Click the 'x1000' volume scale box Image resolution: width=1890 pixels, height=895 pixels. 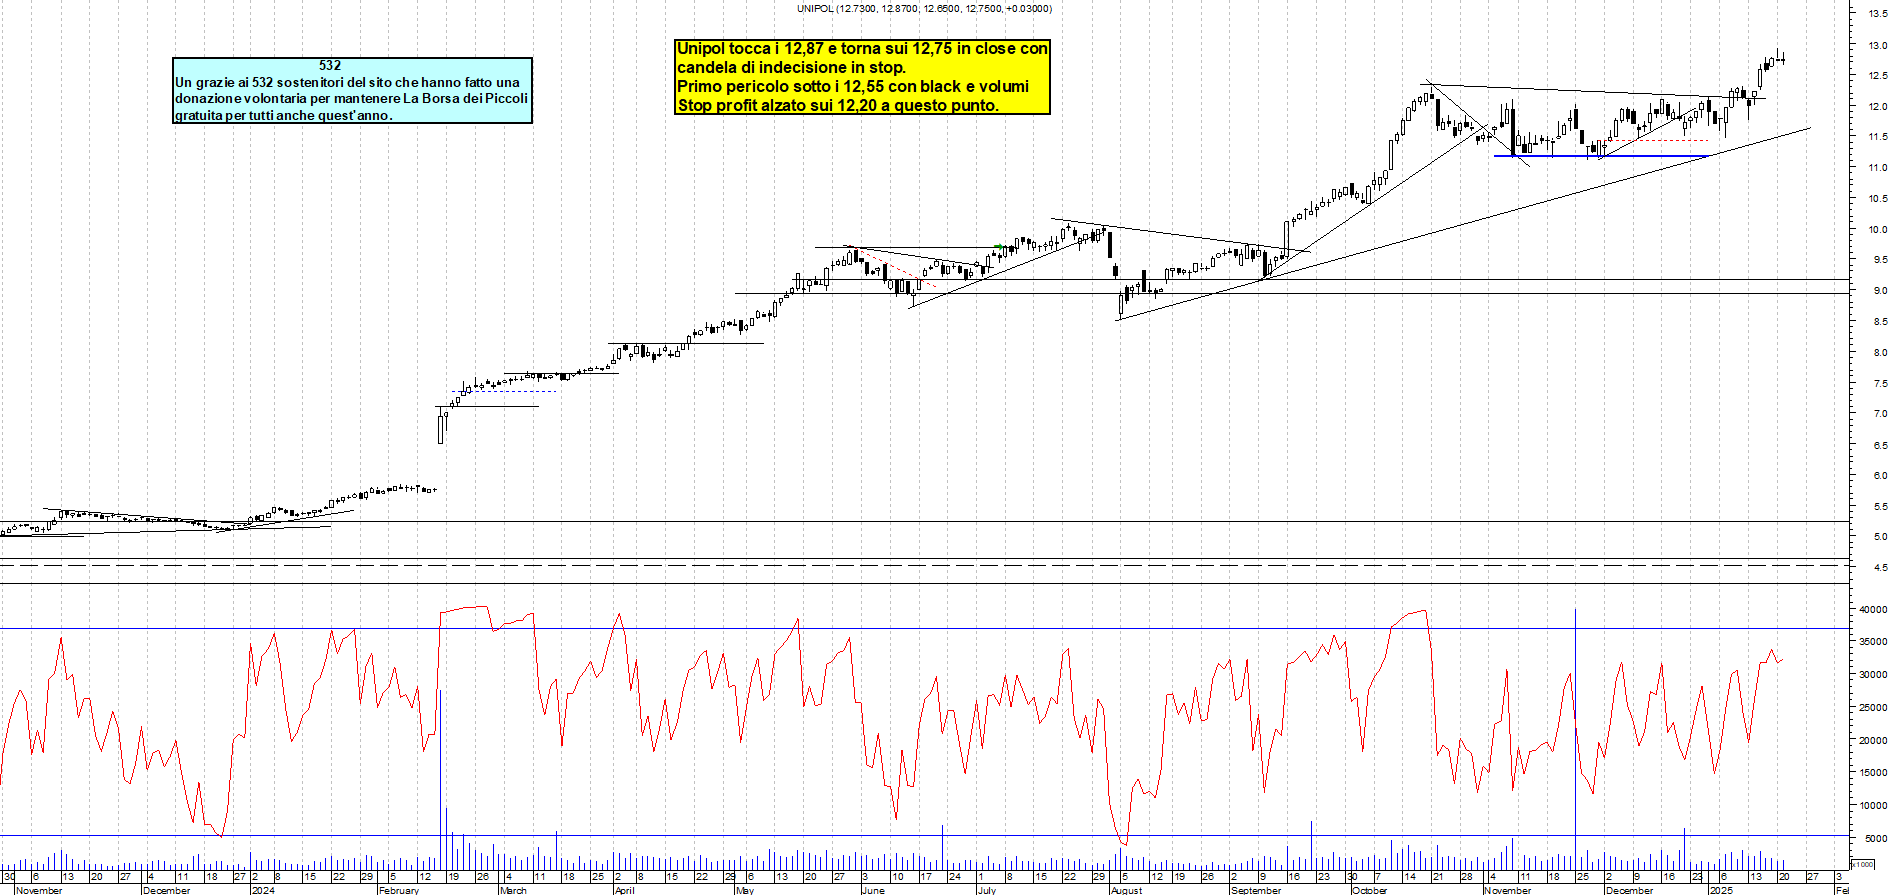coord(1863,864)
